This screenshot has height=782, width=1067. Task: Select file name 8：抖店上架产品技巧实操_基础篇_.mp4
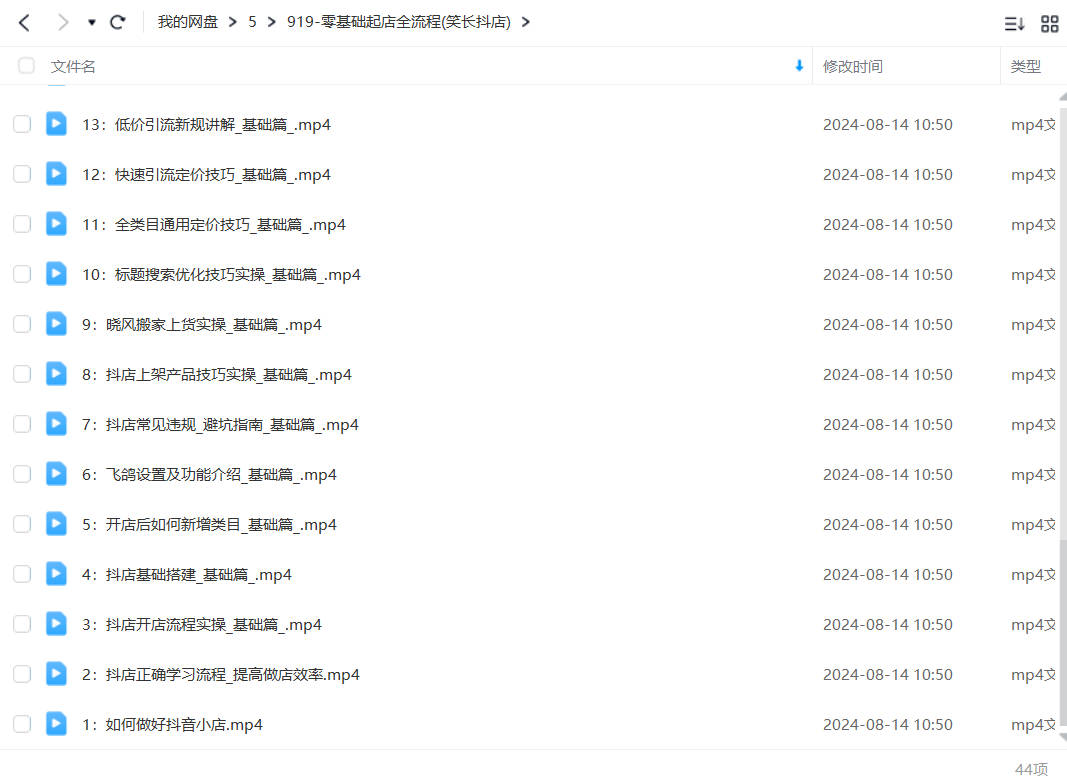point(217,375)
